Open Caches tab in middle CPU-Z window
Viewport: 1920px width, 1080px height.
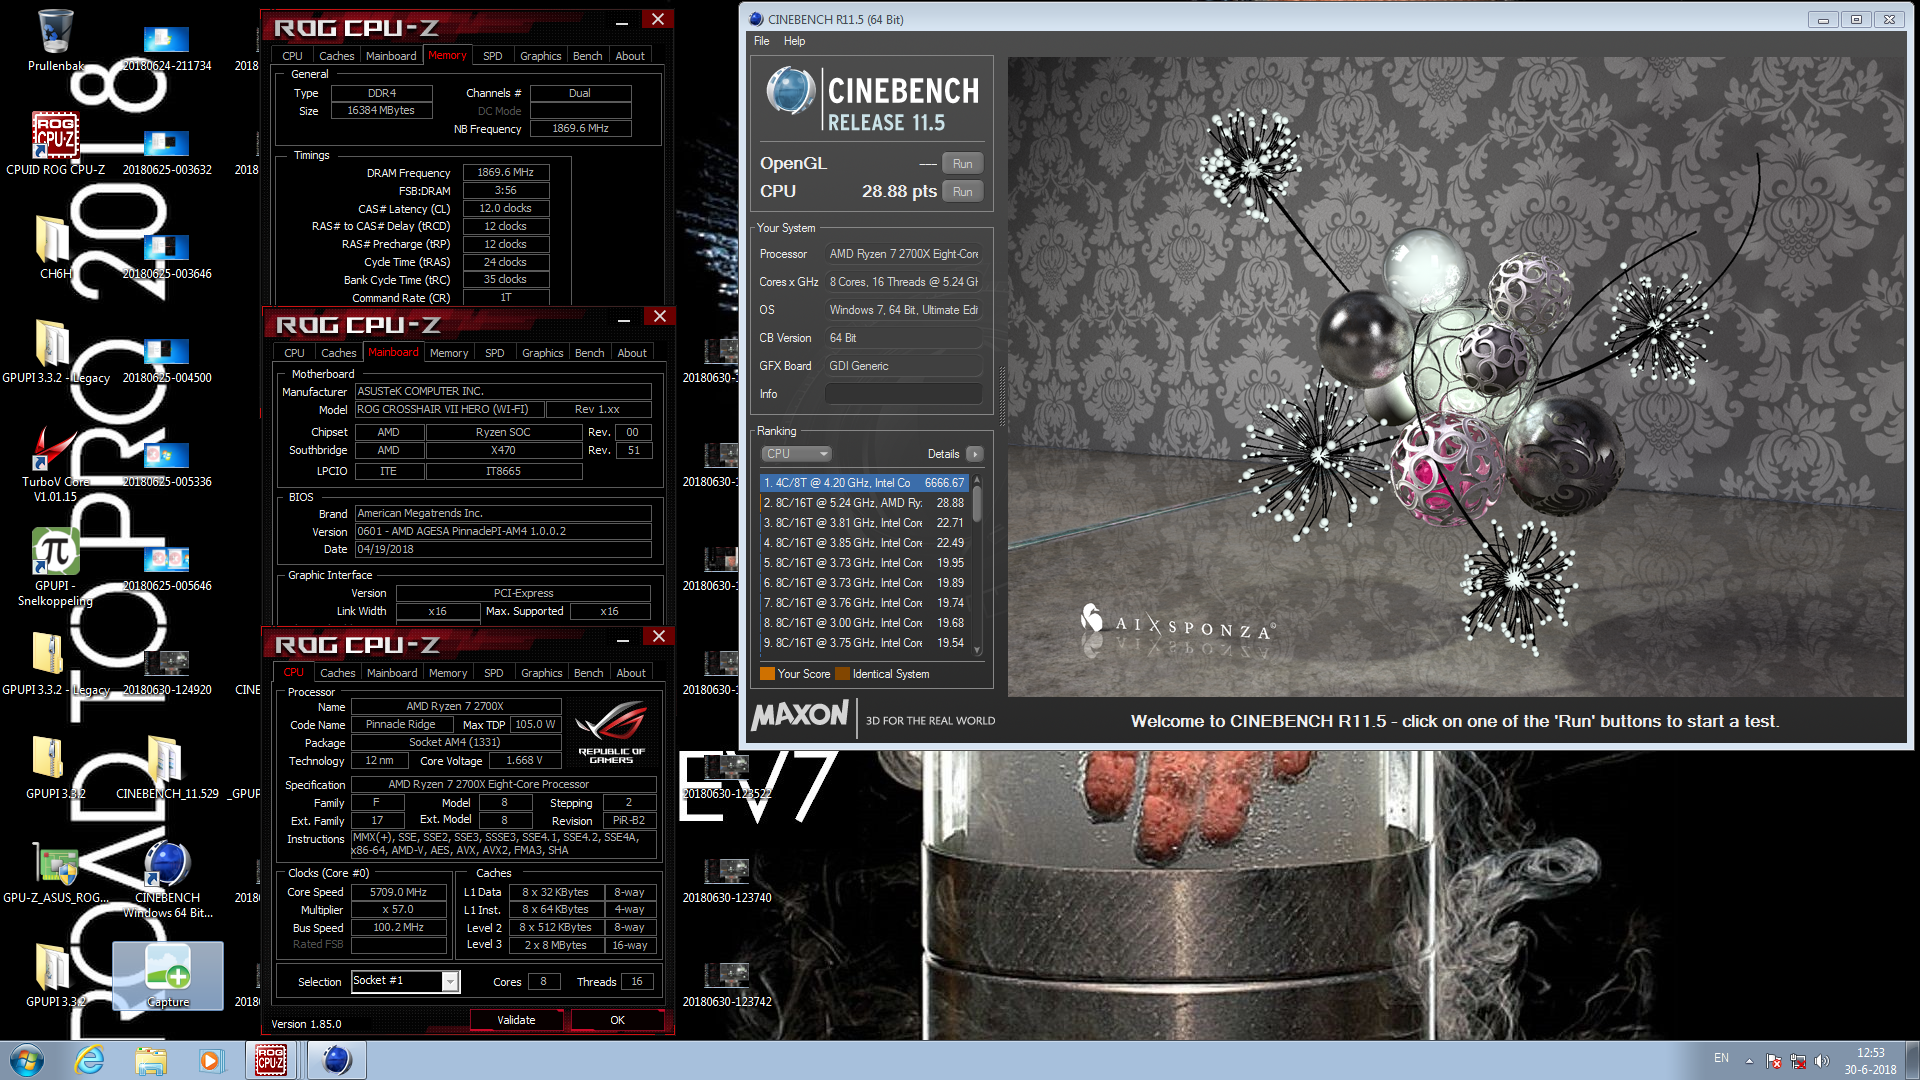(338, 353)
